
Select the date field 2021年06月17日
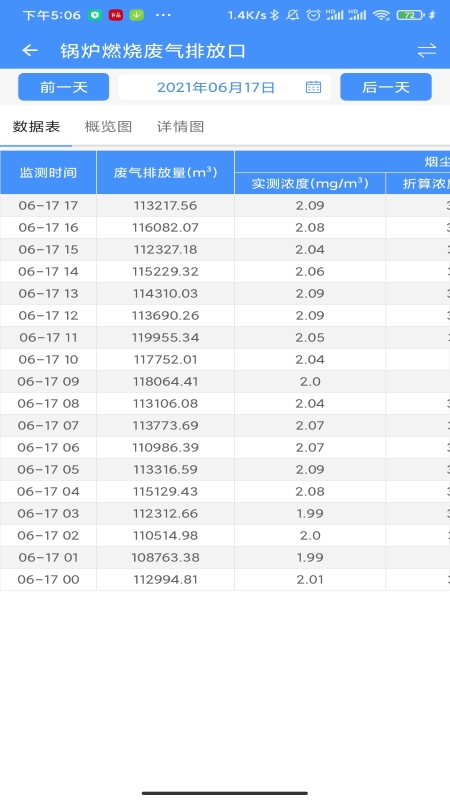click(x=224, y=87)
